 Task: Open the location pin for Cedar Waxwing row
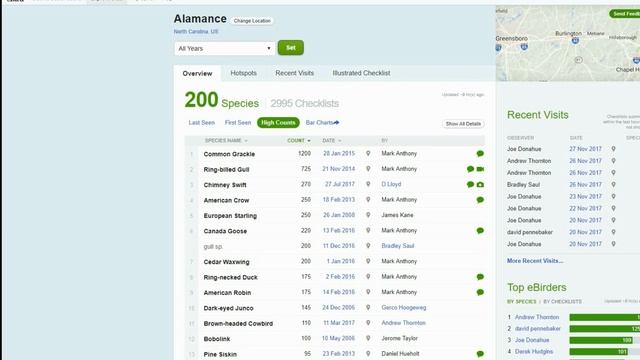coord(368,262)
